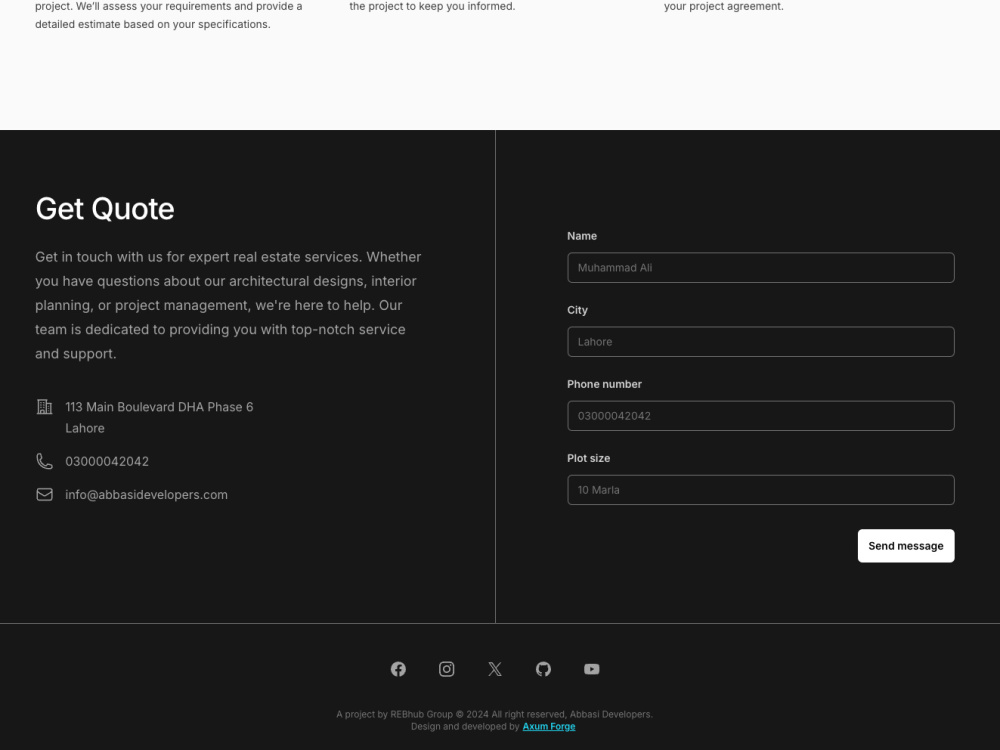
Task: Open the GitHub social icon
Action: (x=543, y=669)
